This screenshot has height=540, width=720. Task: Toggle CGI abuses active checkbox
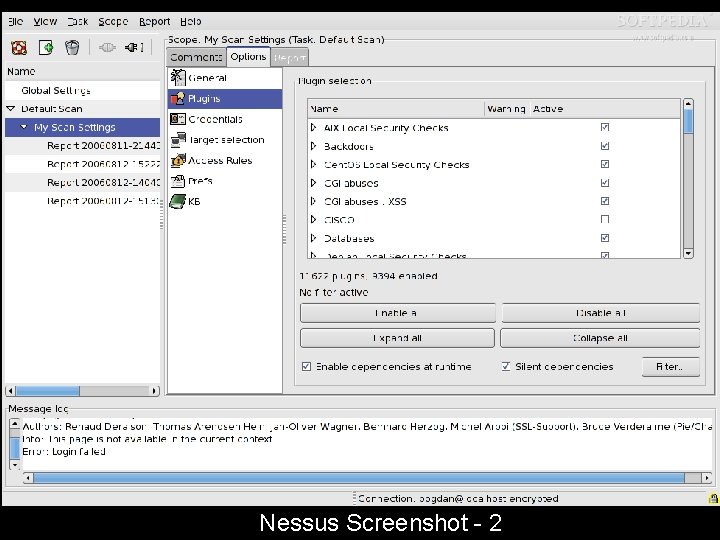[x=605, y=183]
